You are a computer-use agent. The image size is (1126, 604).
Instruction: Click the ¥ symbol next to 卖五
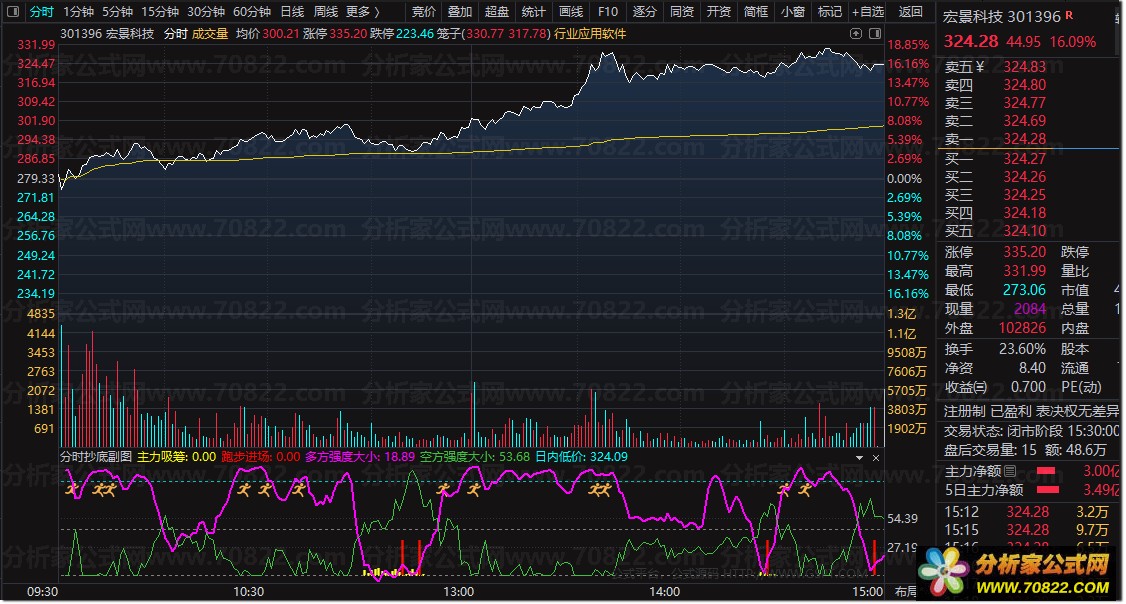980,67
